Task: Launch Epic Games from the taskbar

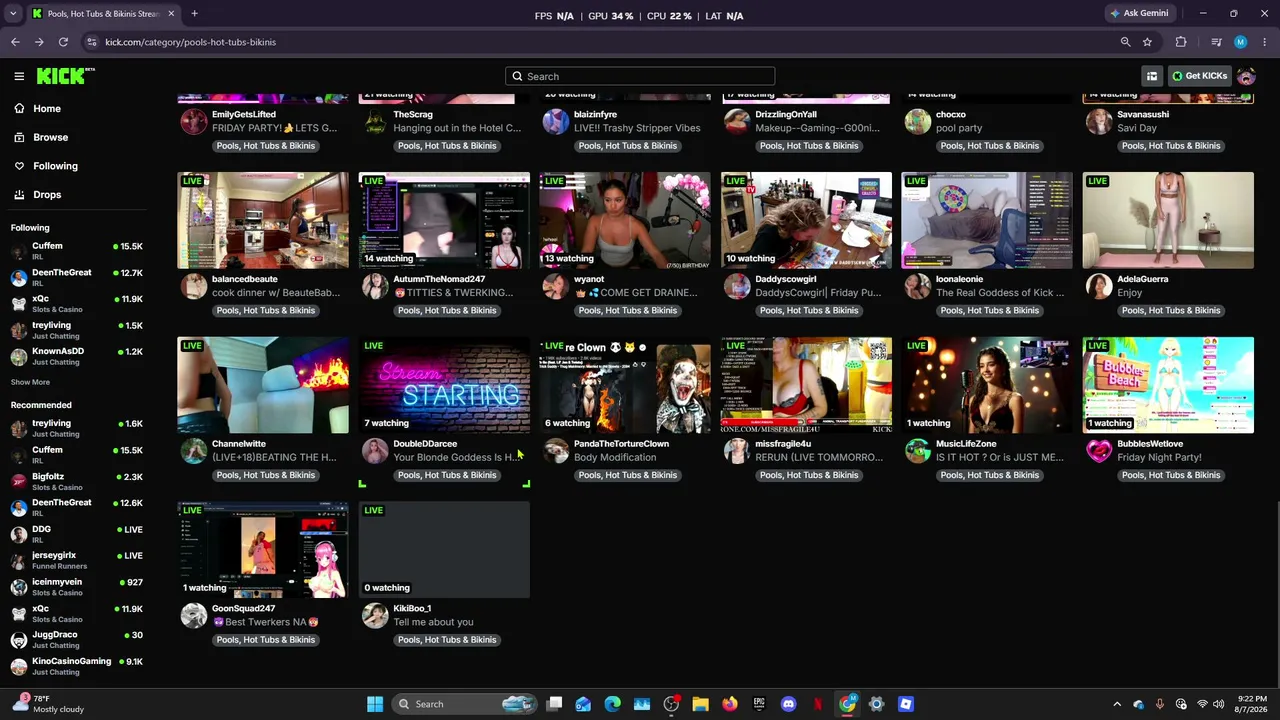Action: pyautogui.click(x=759, y=704)
